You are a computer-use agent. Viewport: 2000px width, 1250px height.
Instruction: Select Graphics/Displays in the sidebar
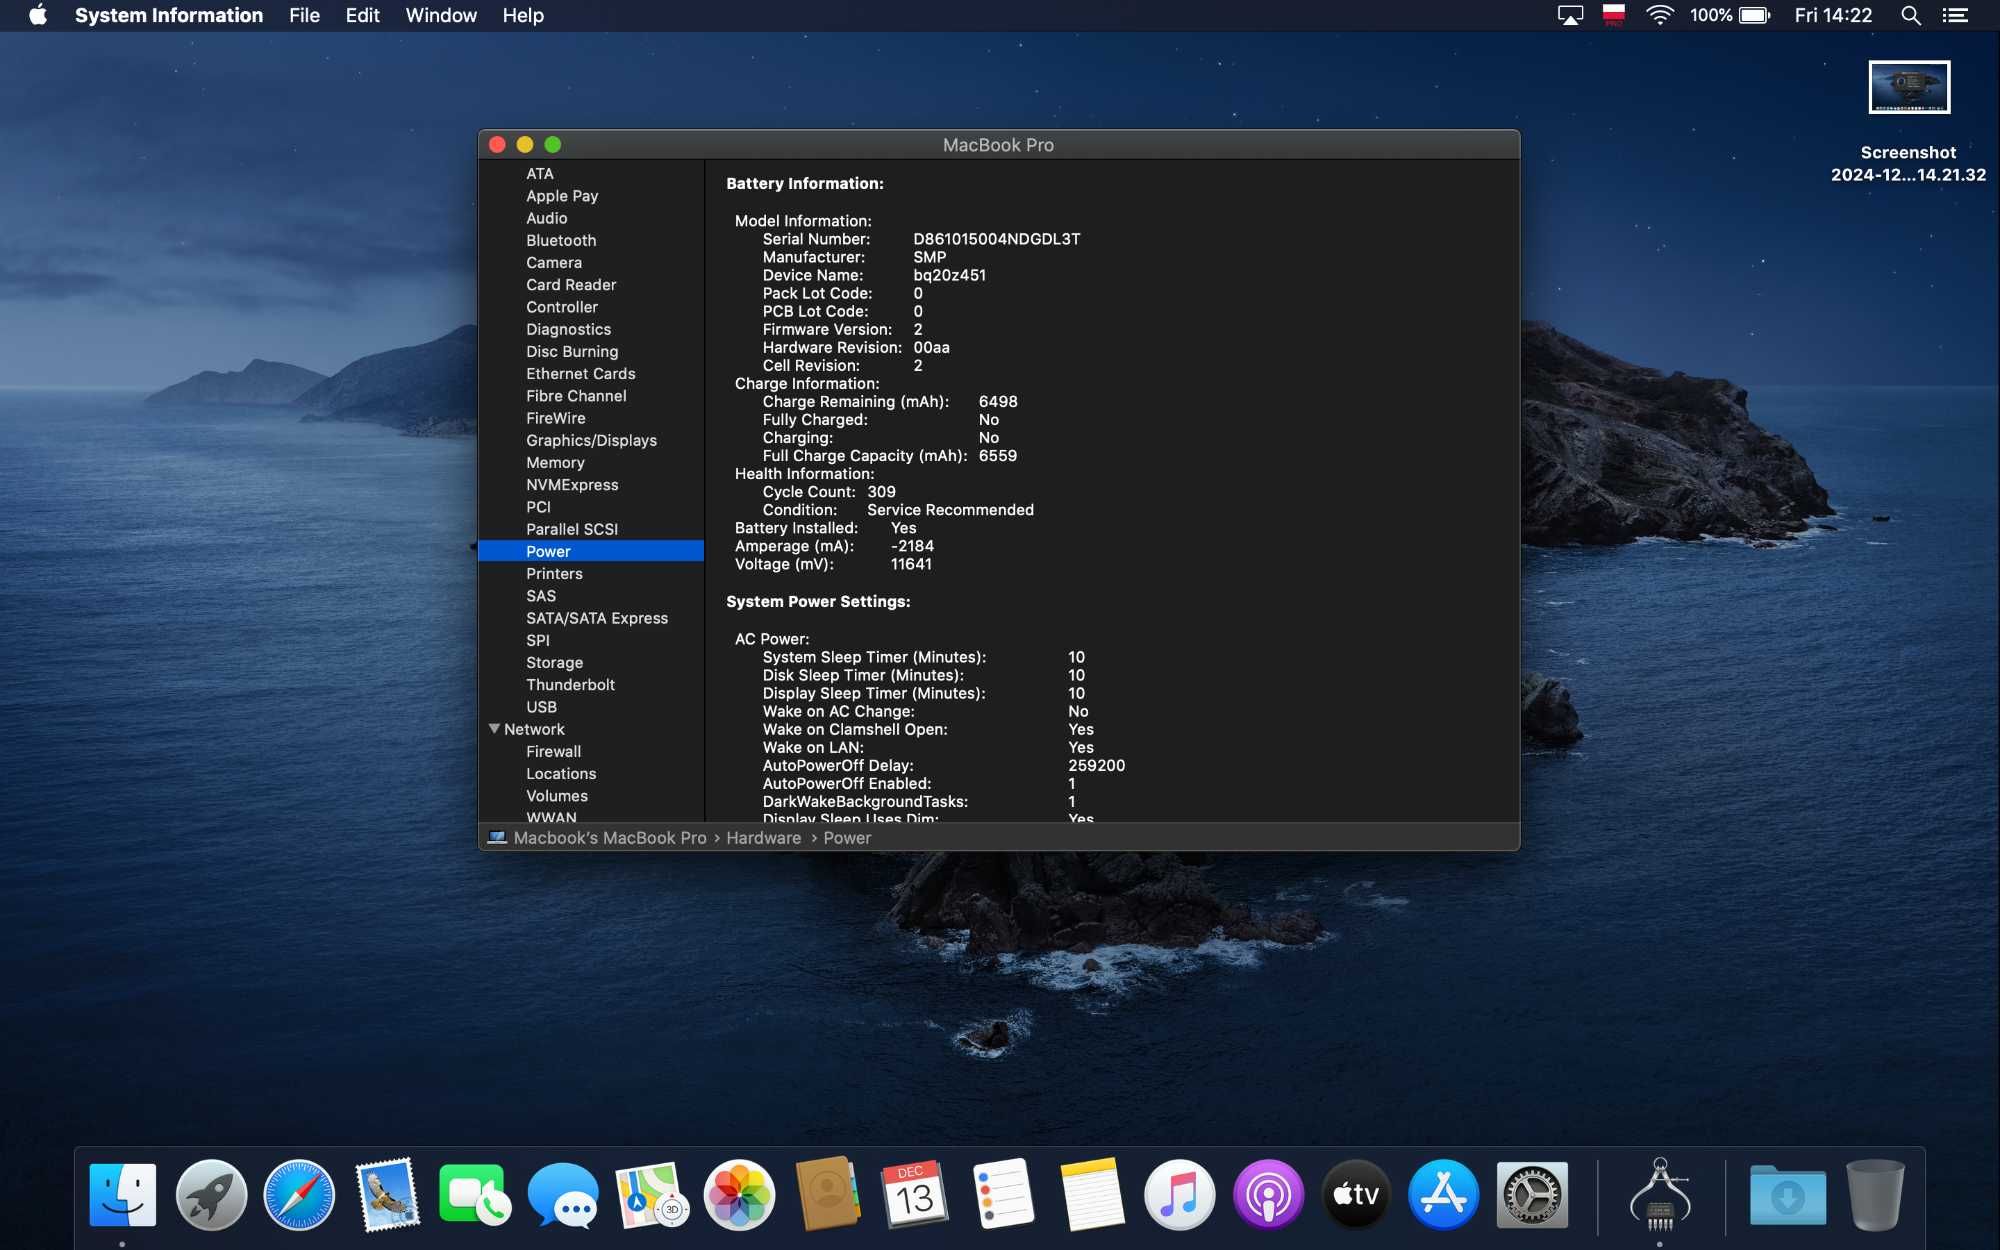(592, 440)
